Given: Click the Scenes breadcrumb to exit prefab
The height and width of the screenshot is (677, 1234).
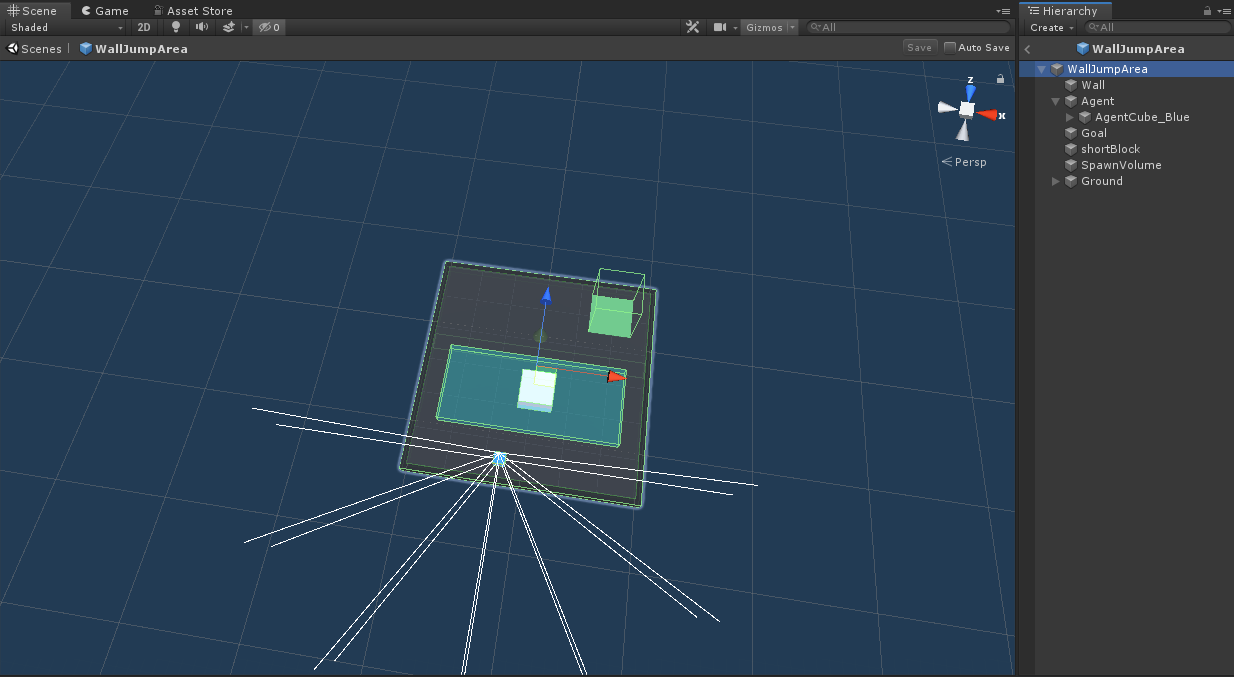Looking at the screenshot, I should 41,48.
